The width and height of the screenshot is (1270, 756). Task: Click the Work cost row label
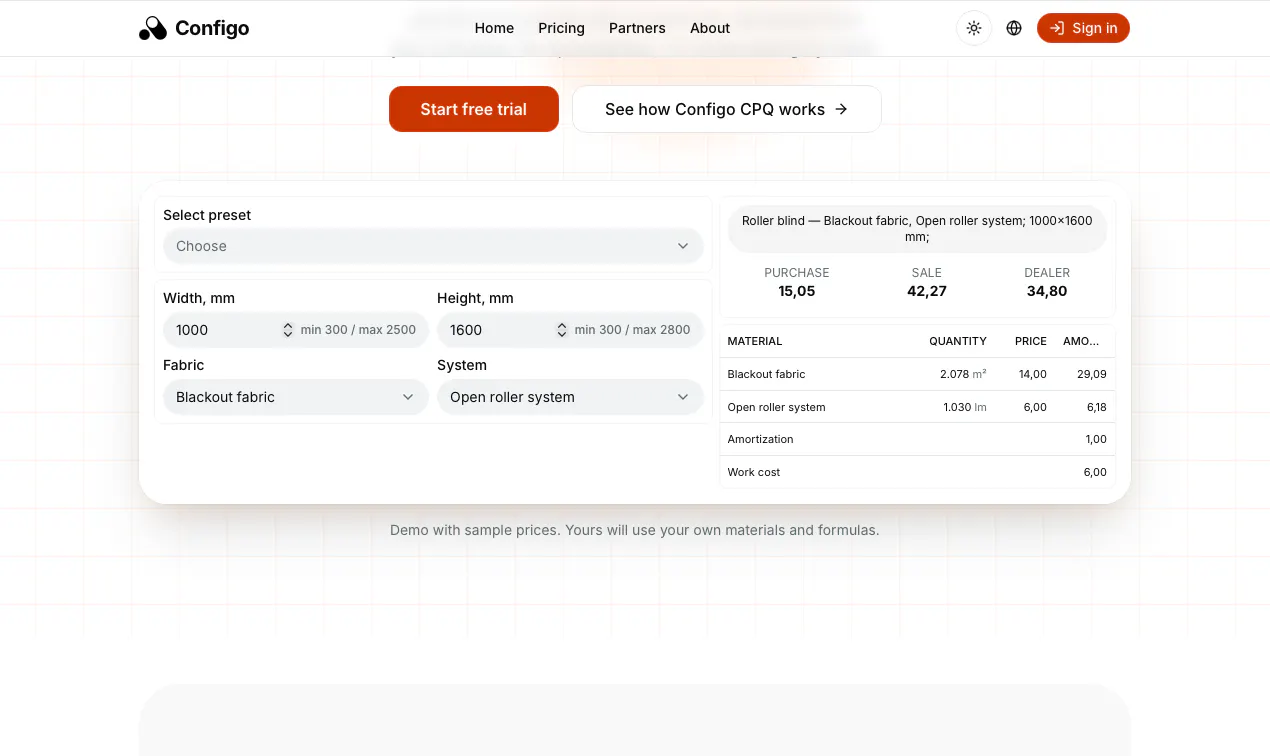(754, 472)
